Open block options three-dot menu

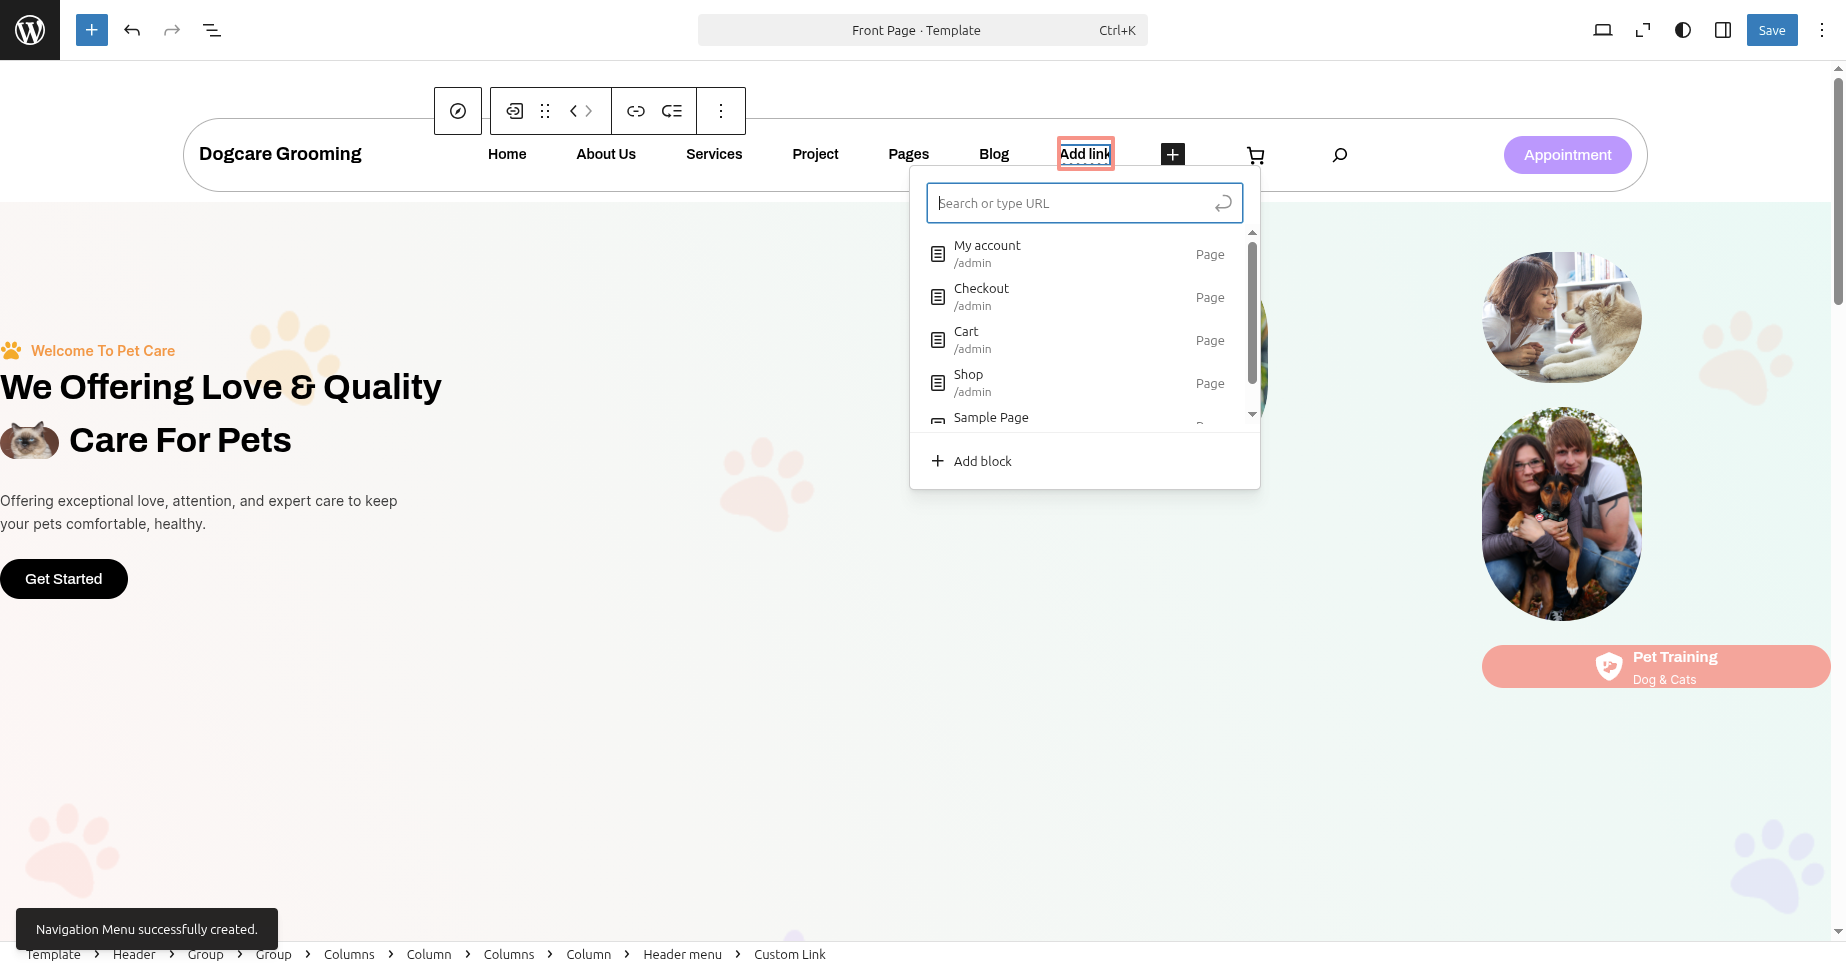point(721,111)
